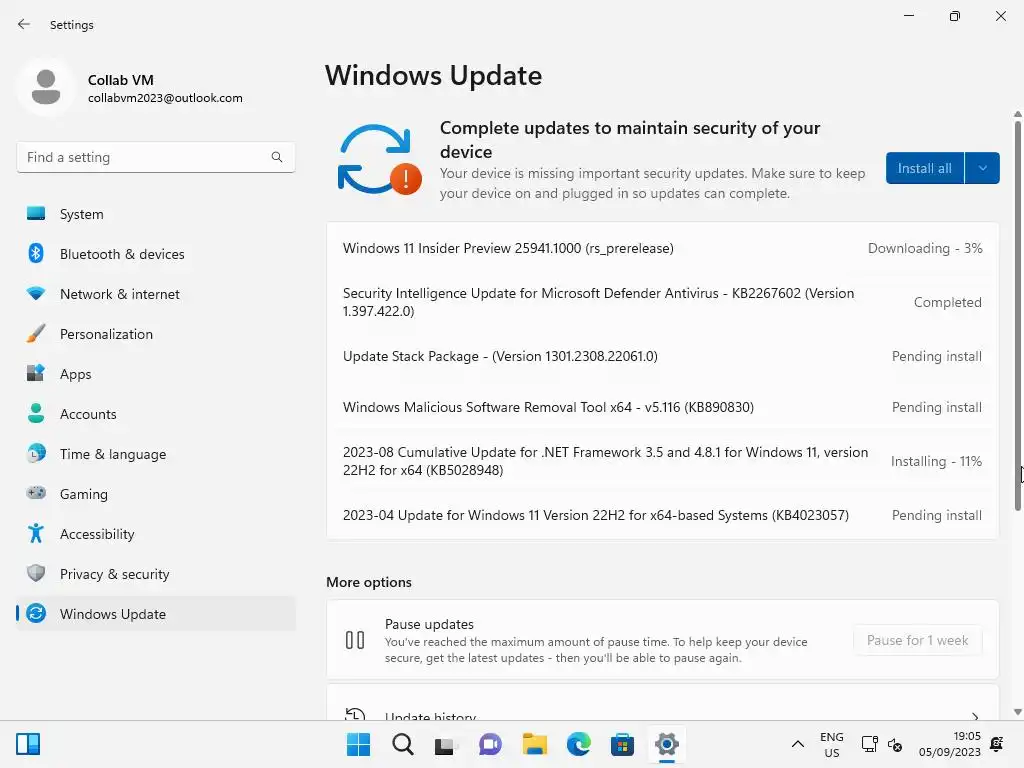The width and height of the screenshot is (1024, 768).
Task: Click the Settings gear on taskbar
Action: 666,744
